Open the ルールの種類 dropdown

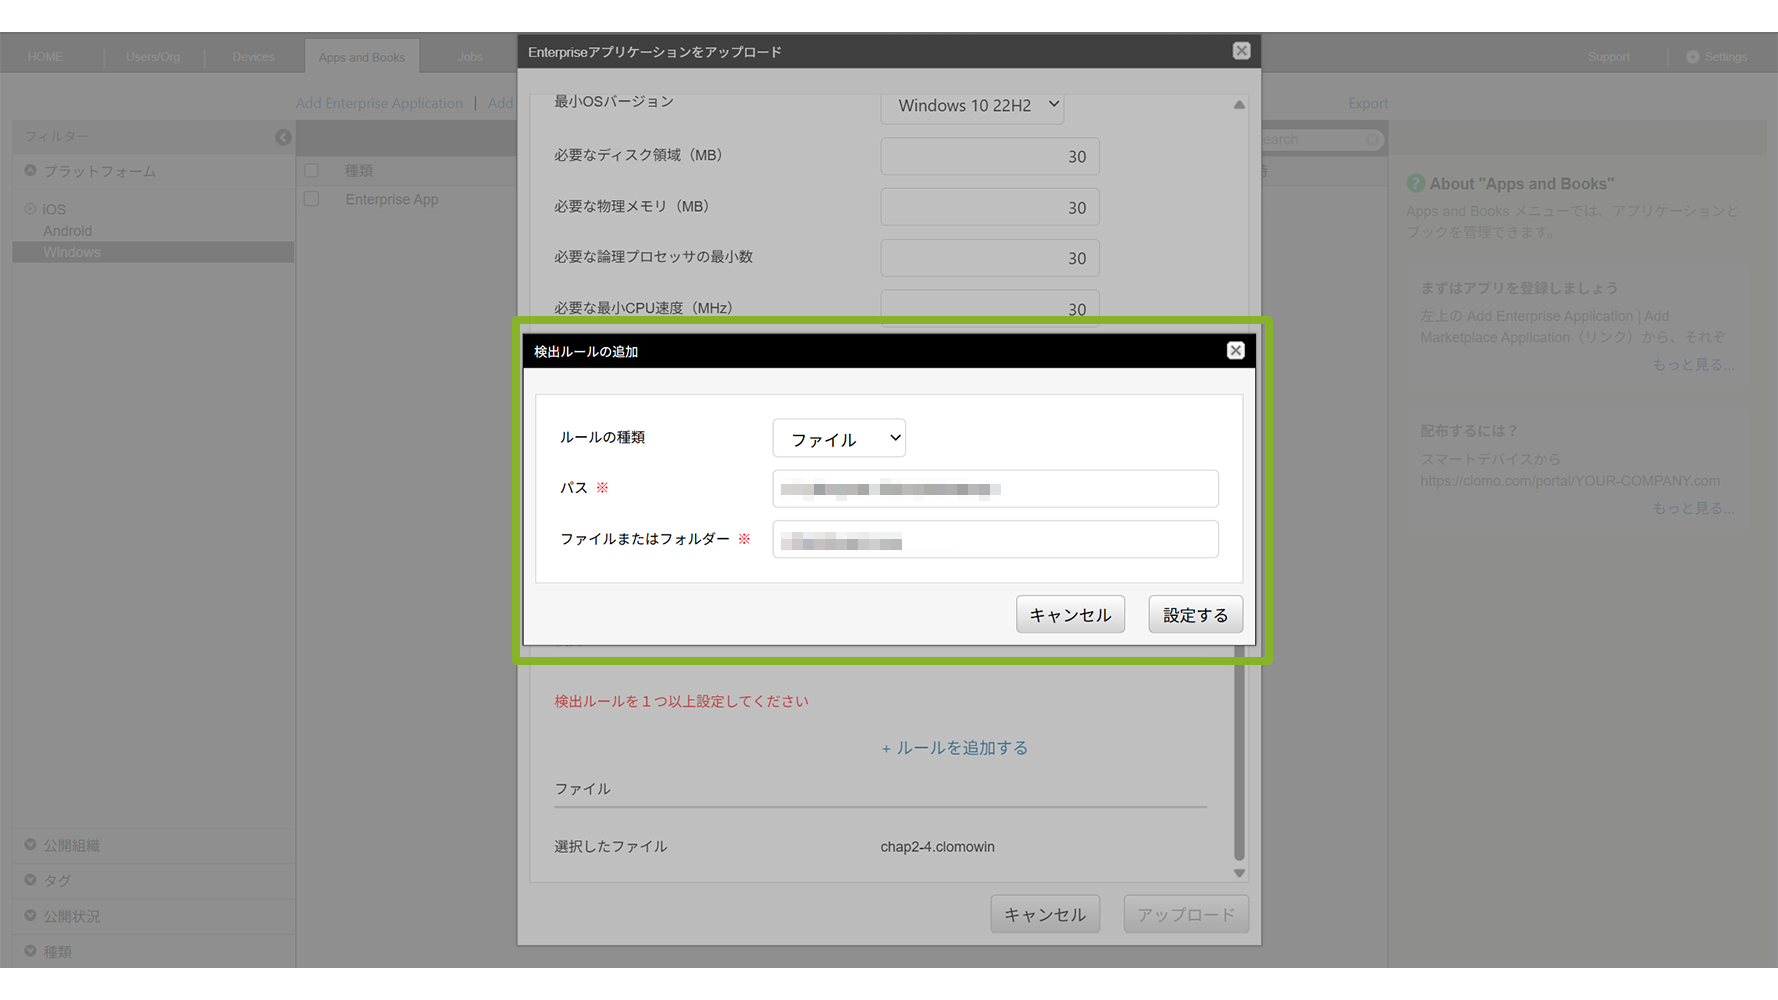pyautogui.click(x=839, y=438)
